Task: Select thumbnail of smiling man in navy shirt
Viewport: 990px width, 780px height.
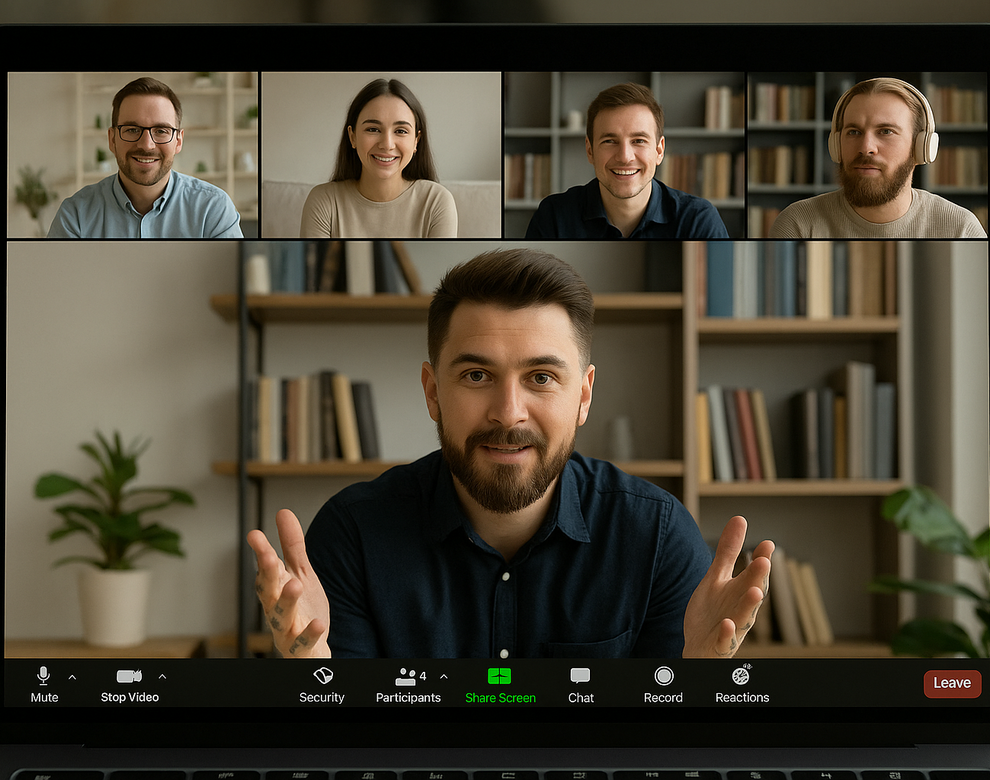Action: 625,155
